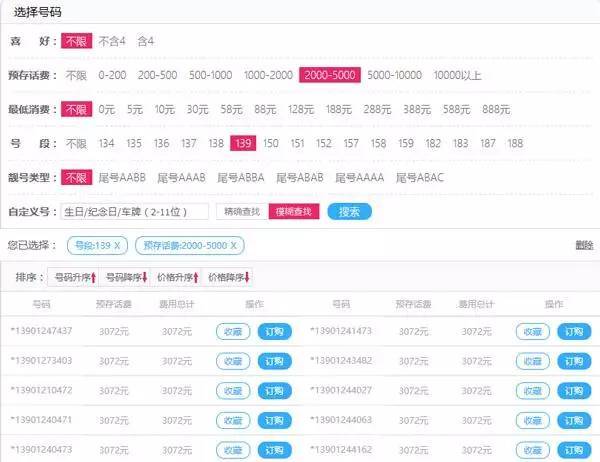Screen dimensions: 600x462
Task: Sort by 价格降序 descending price
Action: (227, 277)
